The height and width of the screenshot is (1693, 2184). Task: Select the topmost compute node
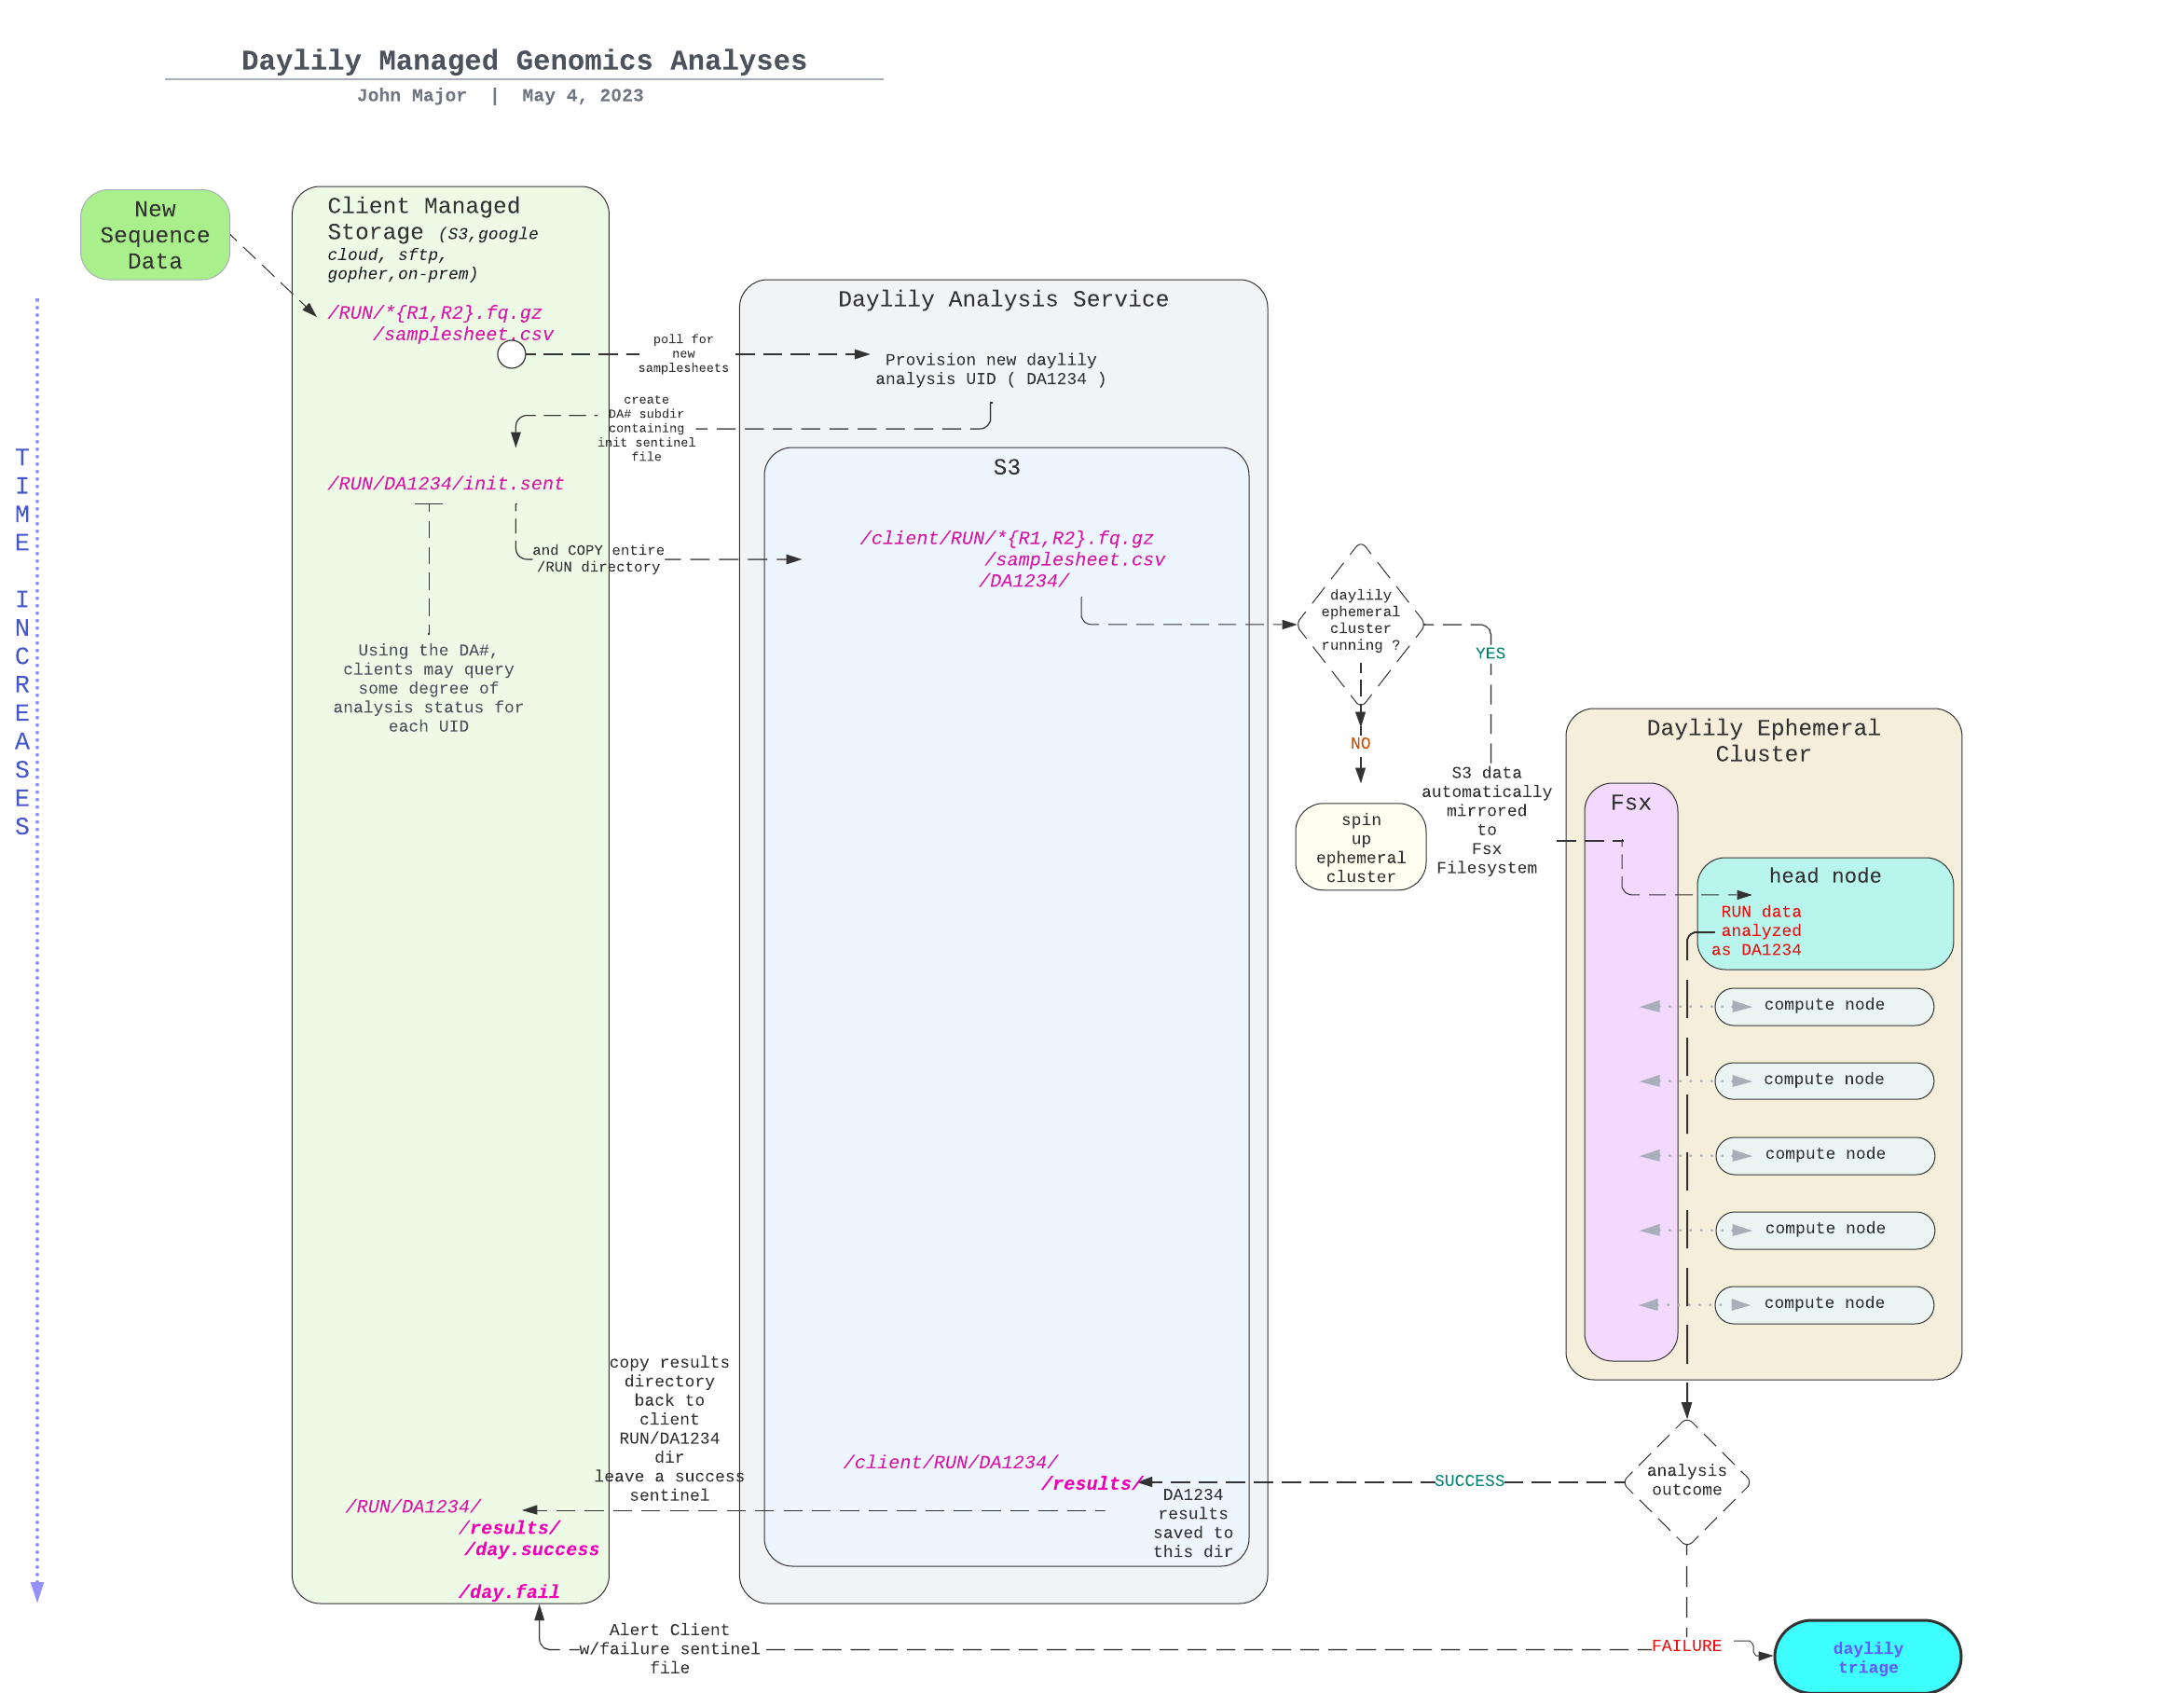click(x=1823, y=1005)
